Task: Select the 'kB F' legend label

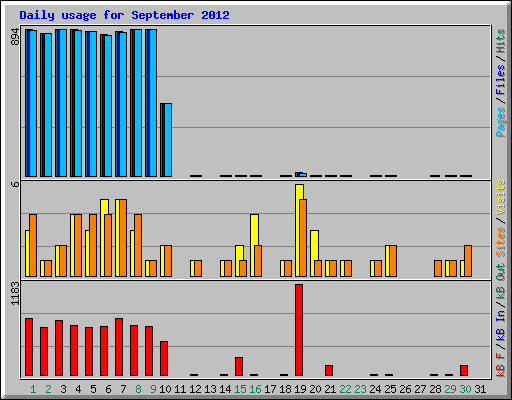Action: [501, 365]
